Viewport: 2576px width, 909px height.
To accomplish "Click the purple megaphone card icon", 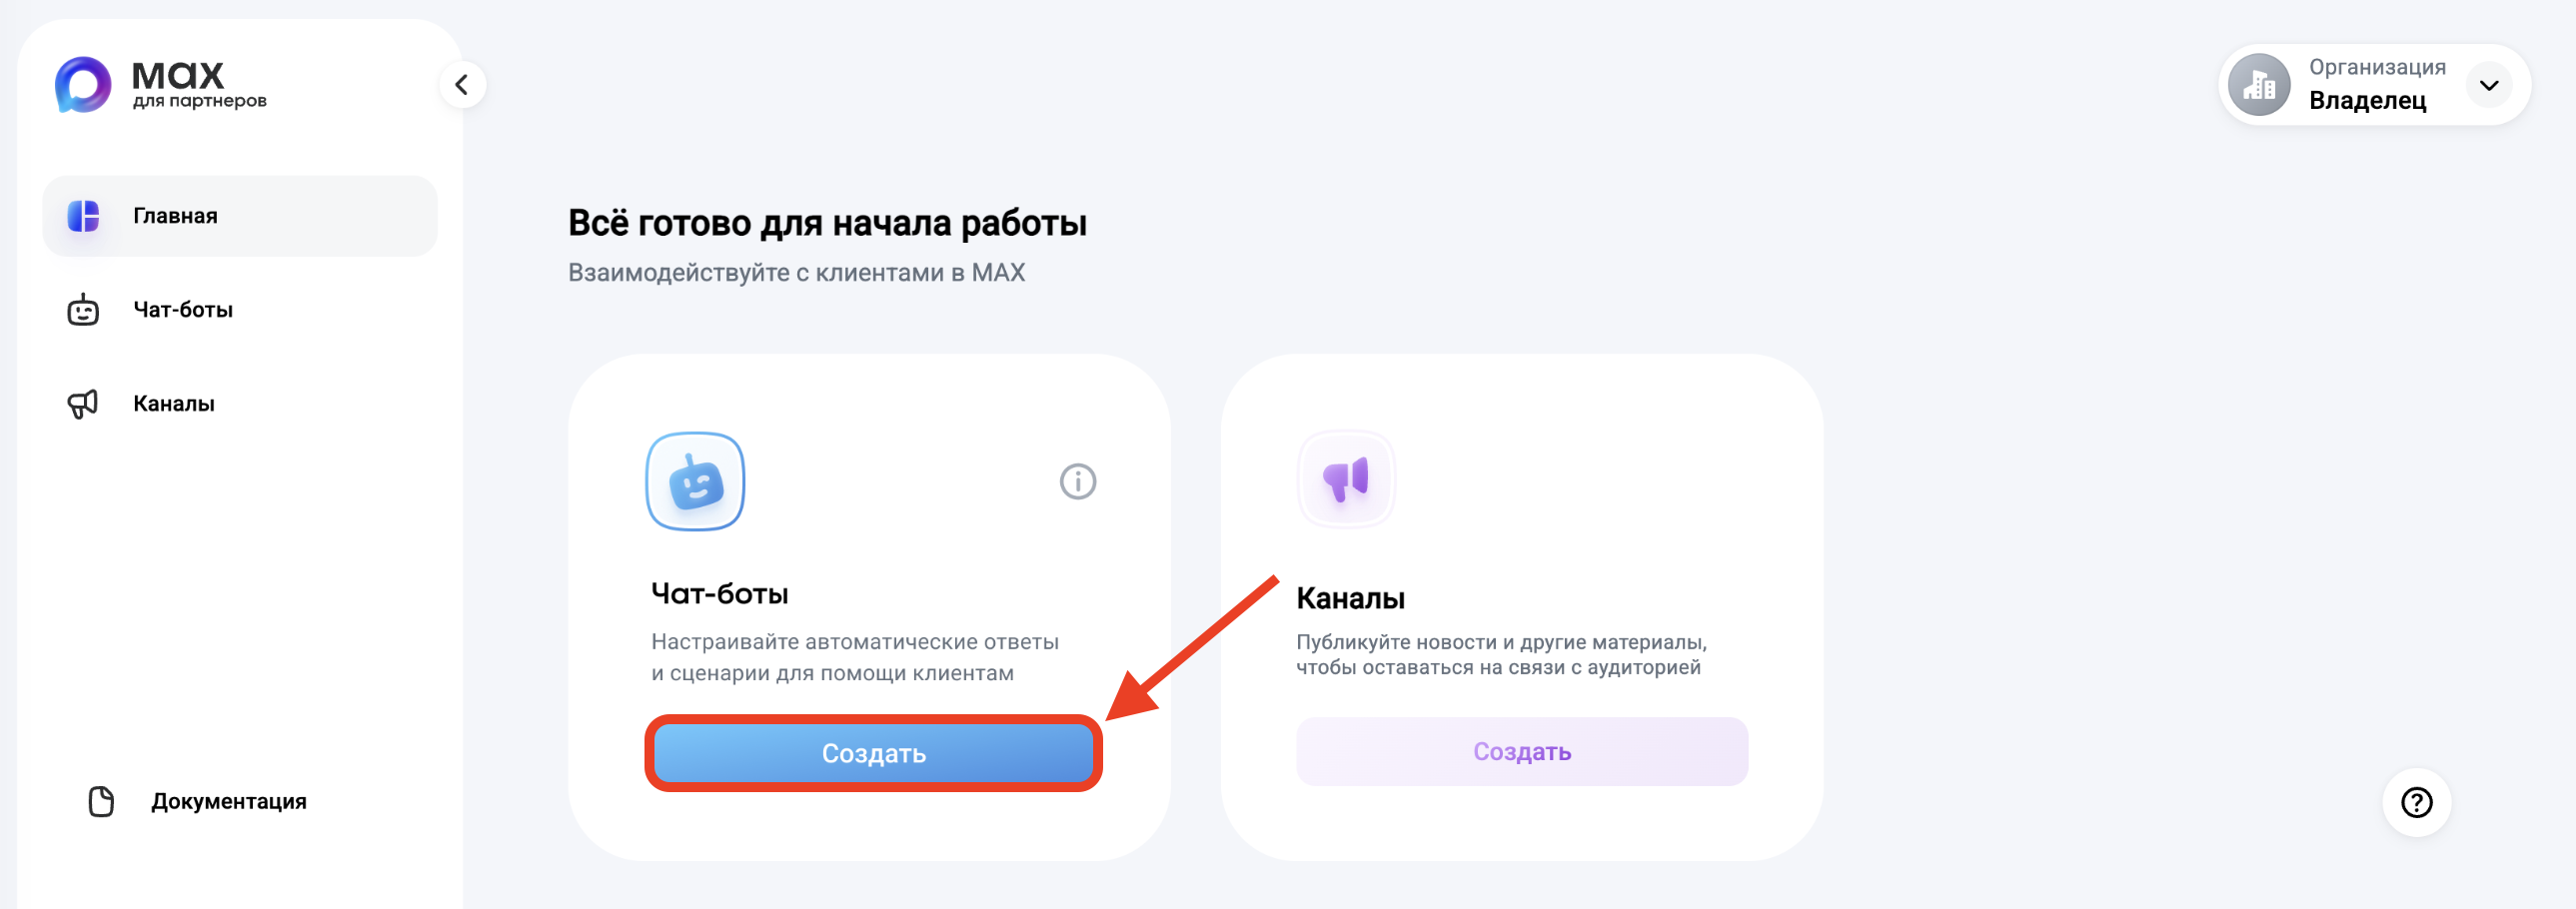I will 1345,480.
